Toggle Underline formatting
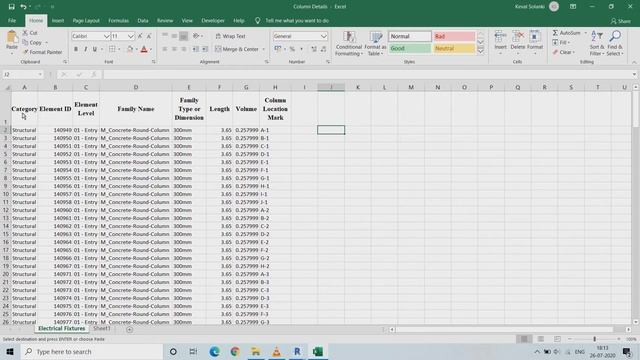Viewport: 640px width, 360px height. (95, 49)
